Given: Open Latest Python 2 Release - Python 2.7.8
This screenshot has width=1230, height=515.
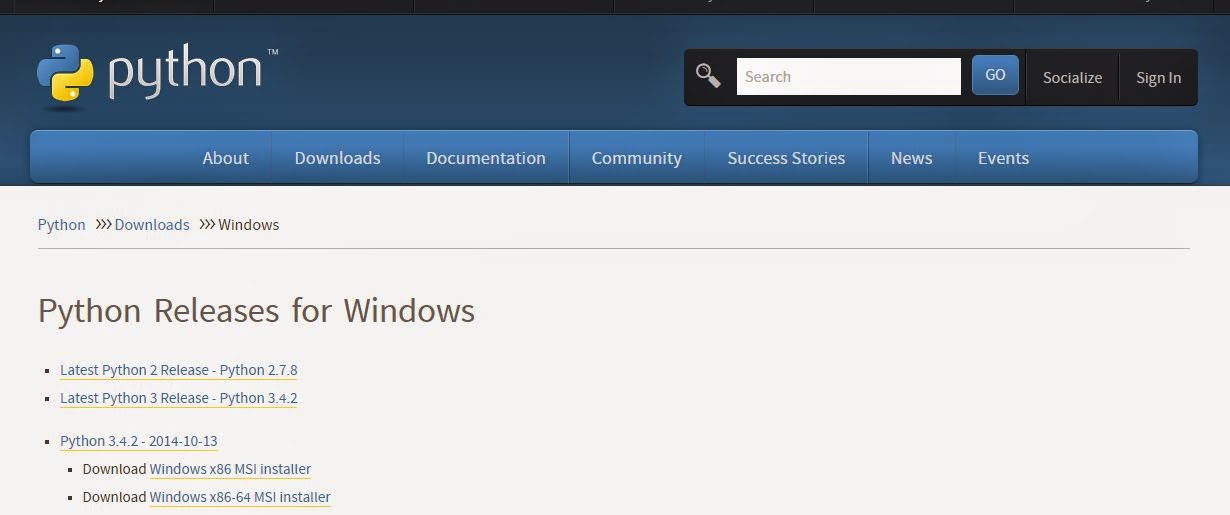Looking at the screenshot, I should (x=179, y=370).
